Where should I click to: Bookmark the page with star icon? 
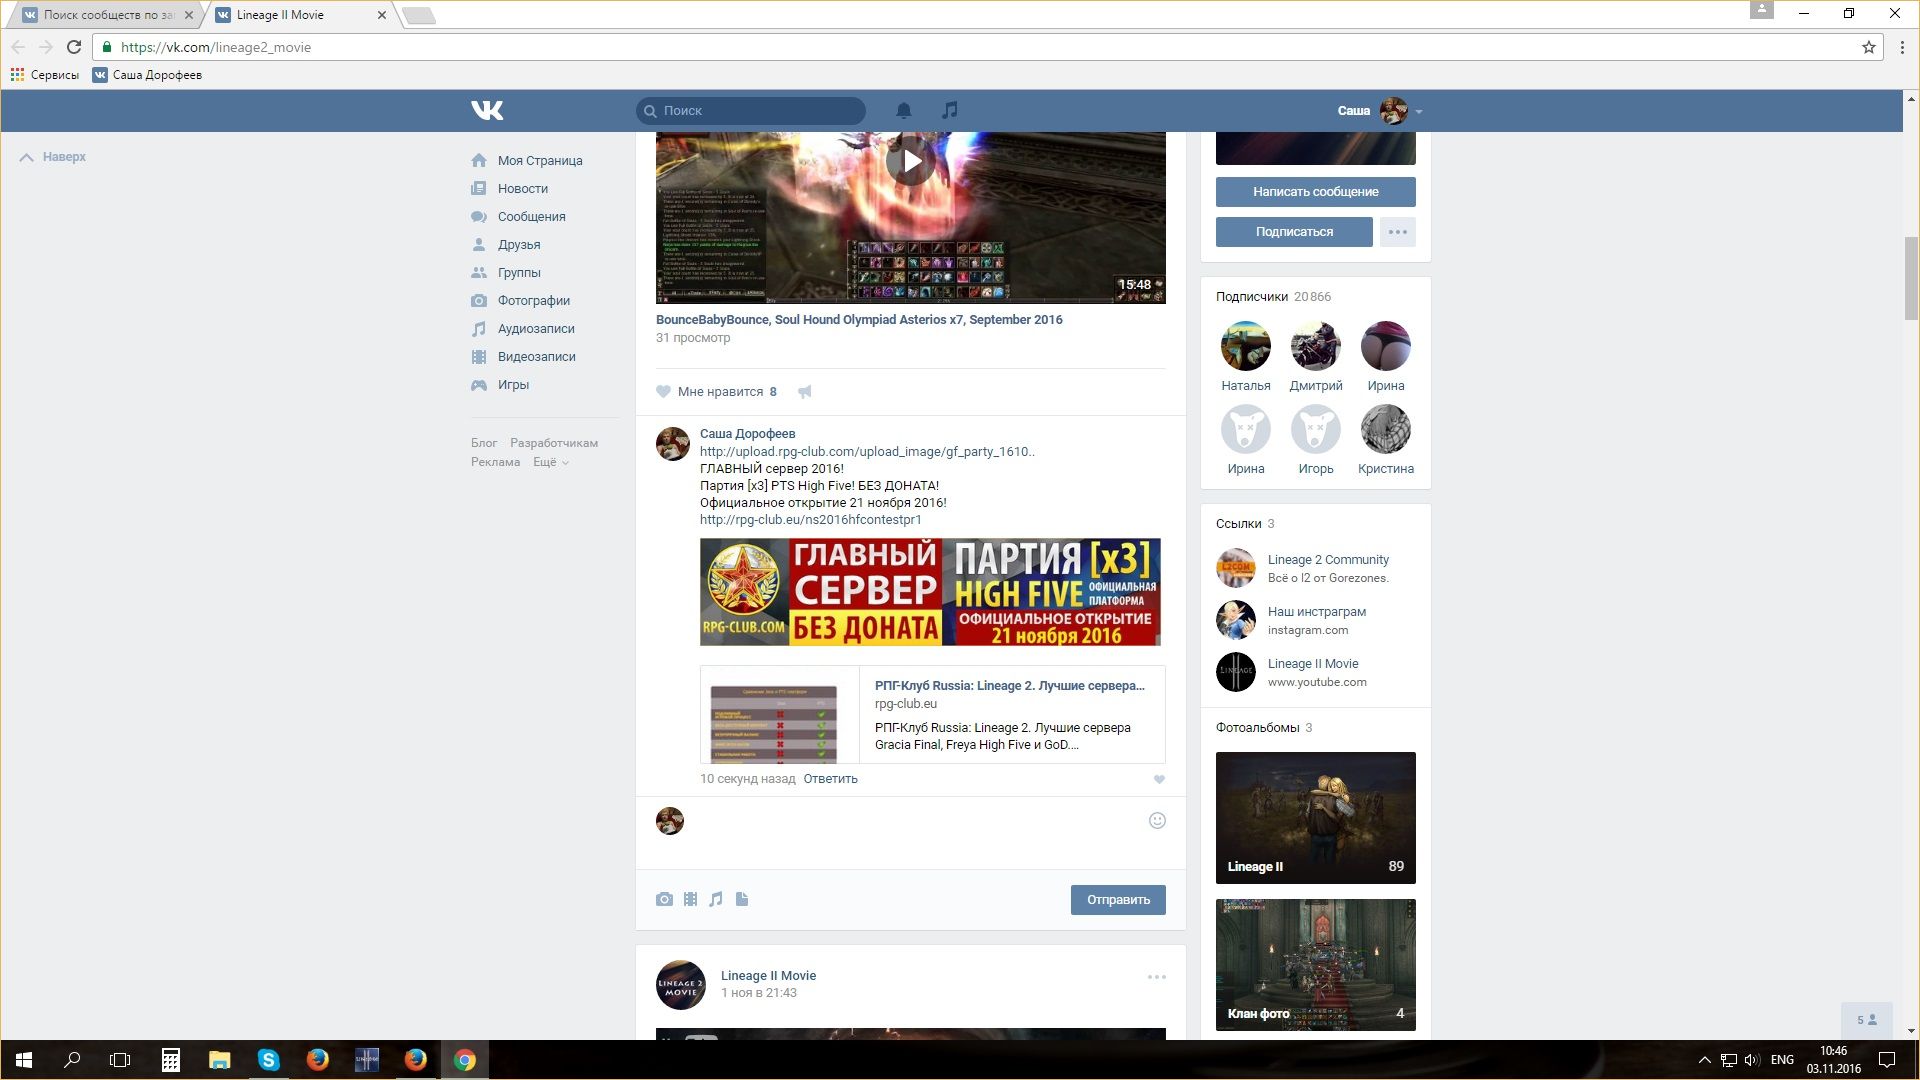point(1868,47)
